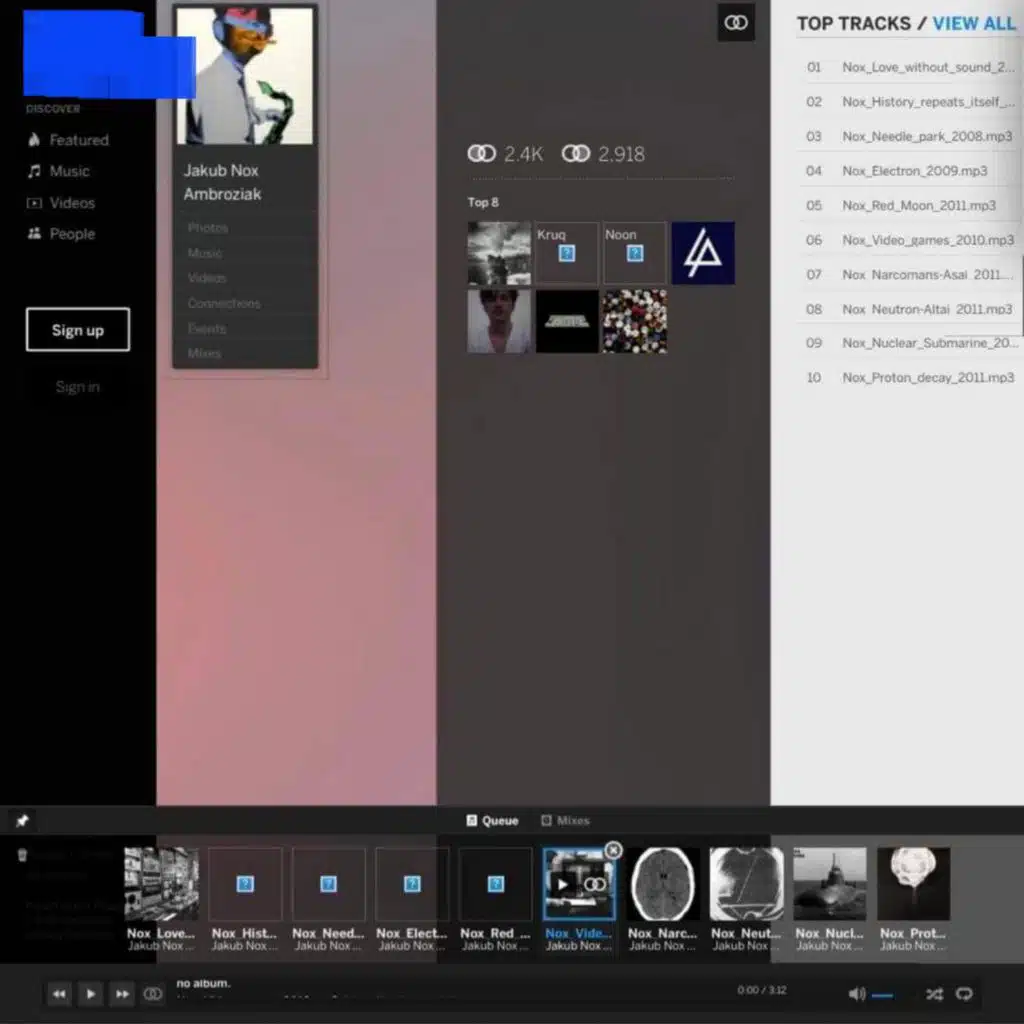Viewport: 1024px width, 1024px height.
Task: Open People in Discover sidebar
Action: [61, 234]
